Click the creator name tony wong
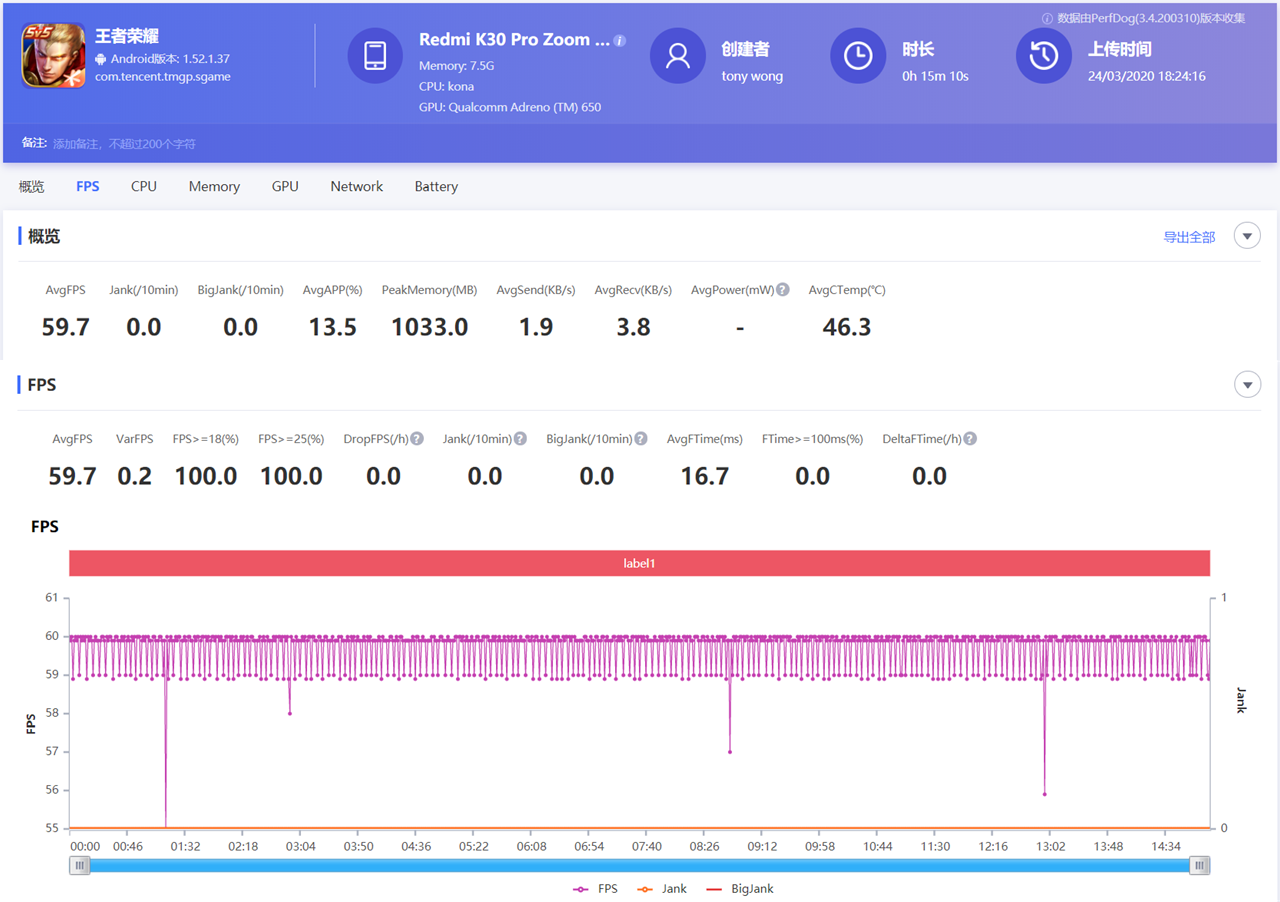This screenshot has width=1280, height=902. [752, 76]
